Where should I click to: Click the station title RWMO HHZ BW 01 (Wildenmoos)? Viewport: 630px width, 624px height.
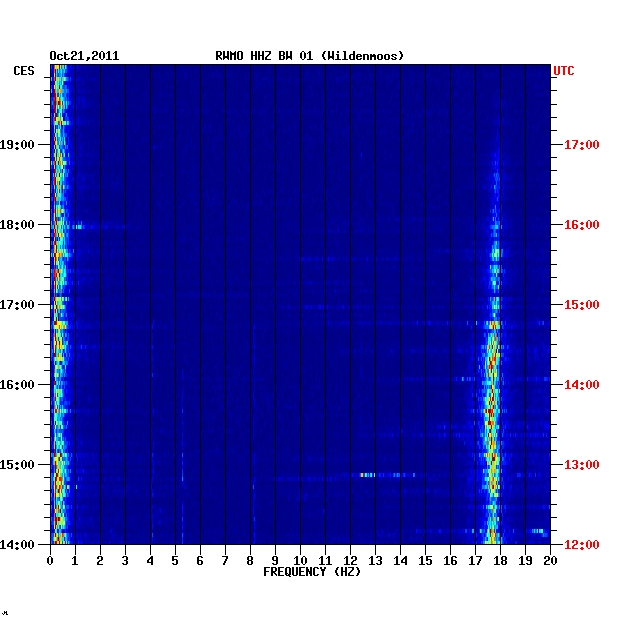pos(309,56)
